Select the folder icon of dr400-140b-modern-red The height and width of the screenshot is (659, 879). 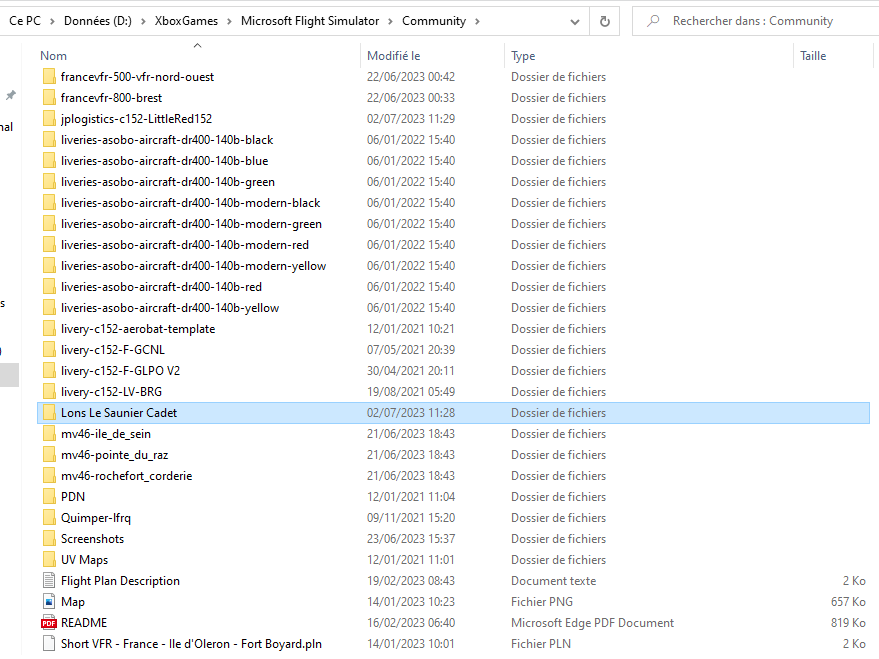(49, 244)
